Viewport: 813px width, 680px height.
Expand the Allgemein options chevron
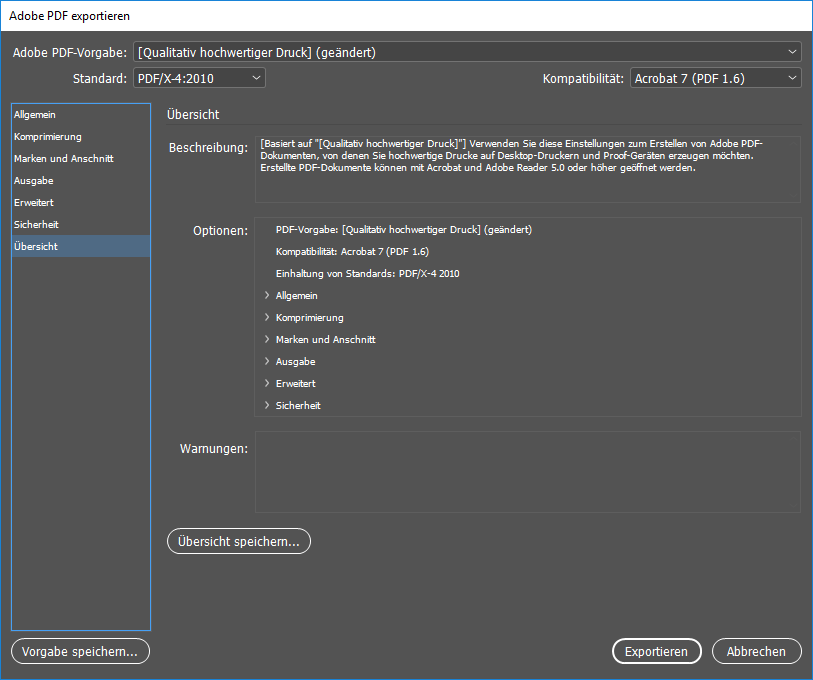(267, 295)
